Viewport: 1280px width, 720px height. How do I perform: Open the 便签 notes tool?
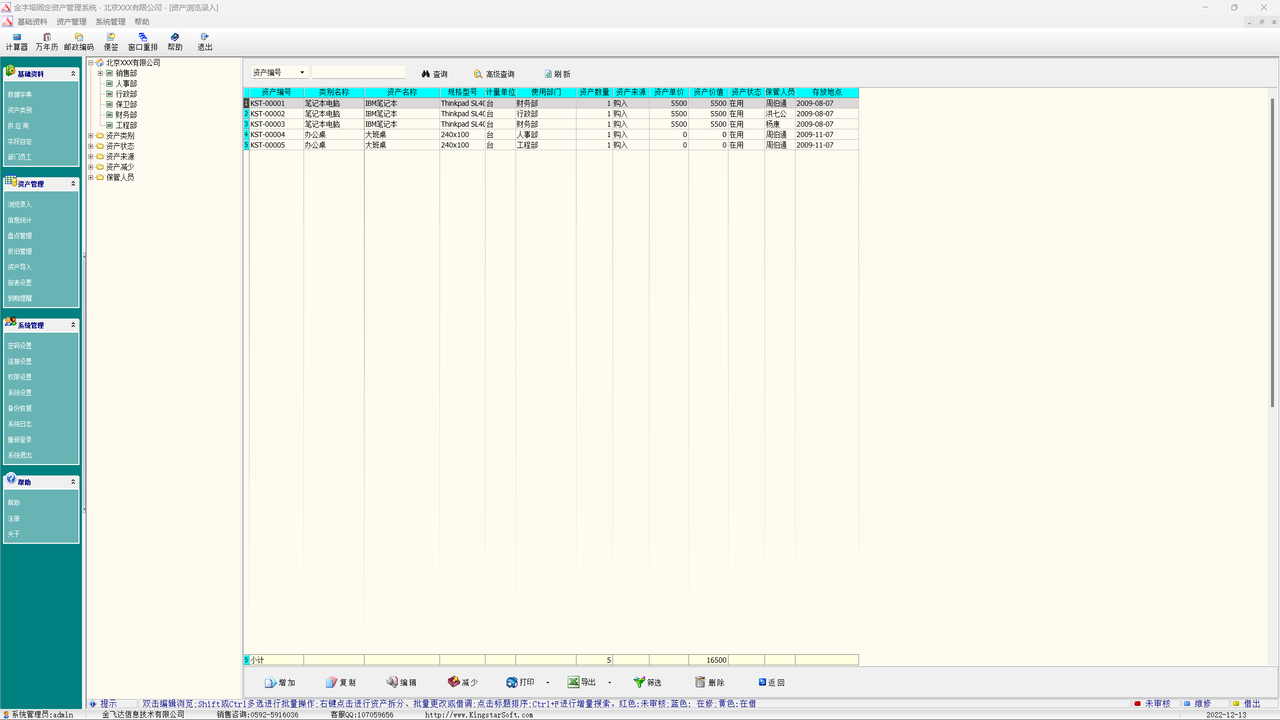(x=111, y=42)
